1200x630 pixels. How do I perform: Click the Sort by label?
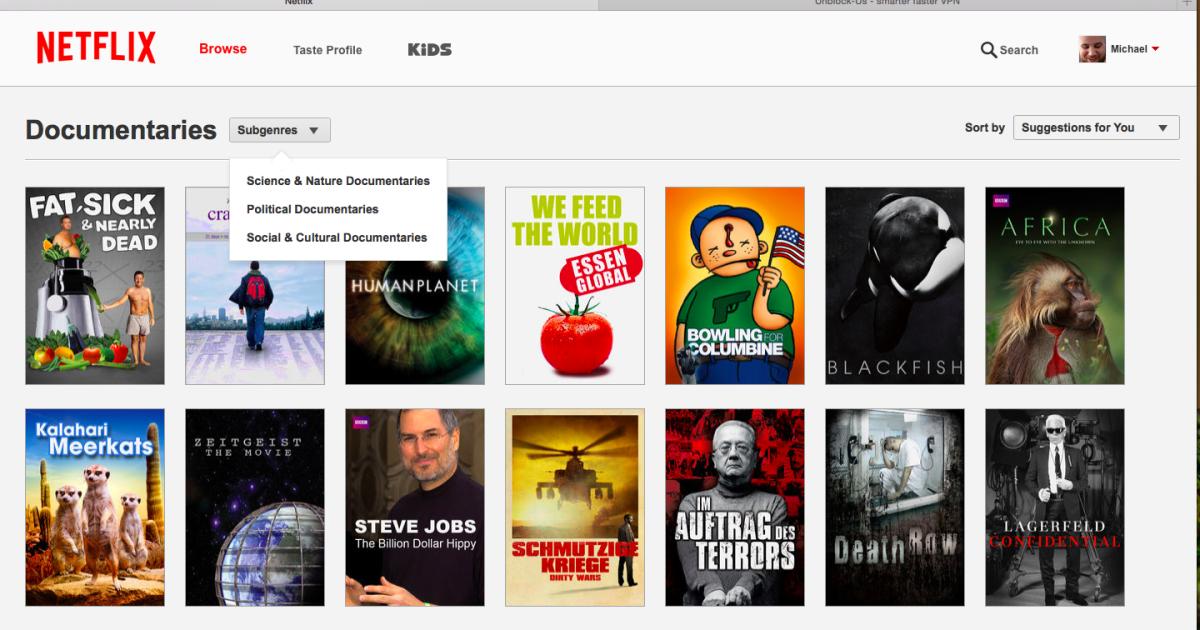point(985,128)
